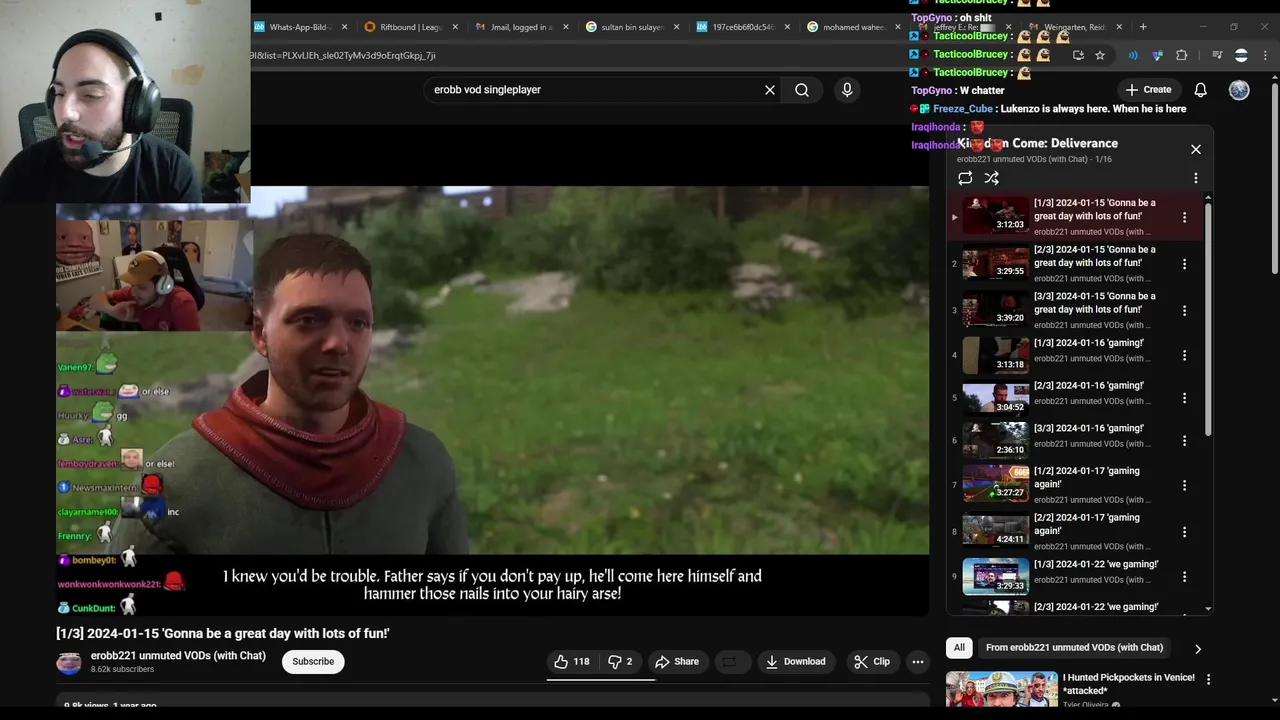The image size is (1280, 720).
Task: Switch to Jmail browser tab
Action: click(520, 27)
